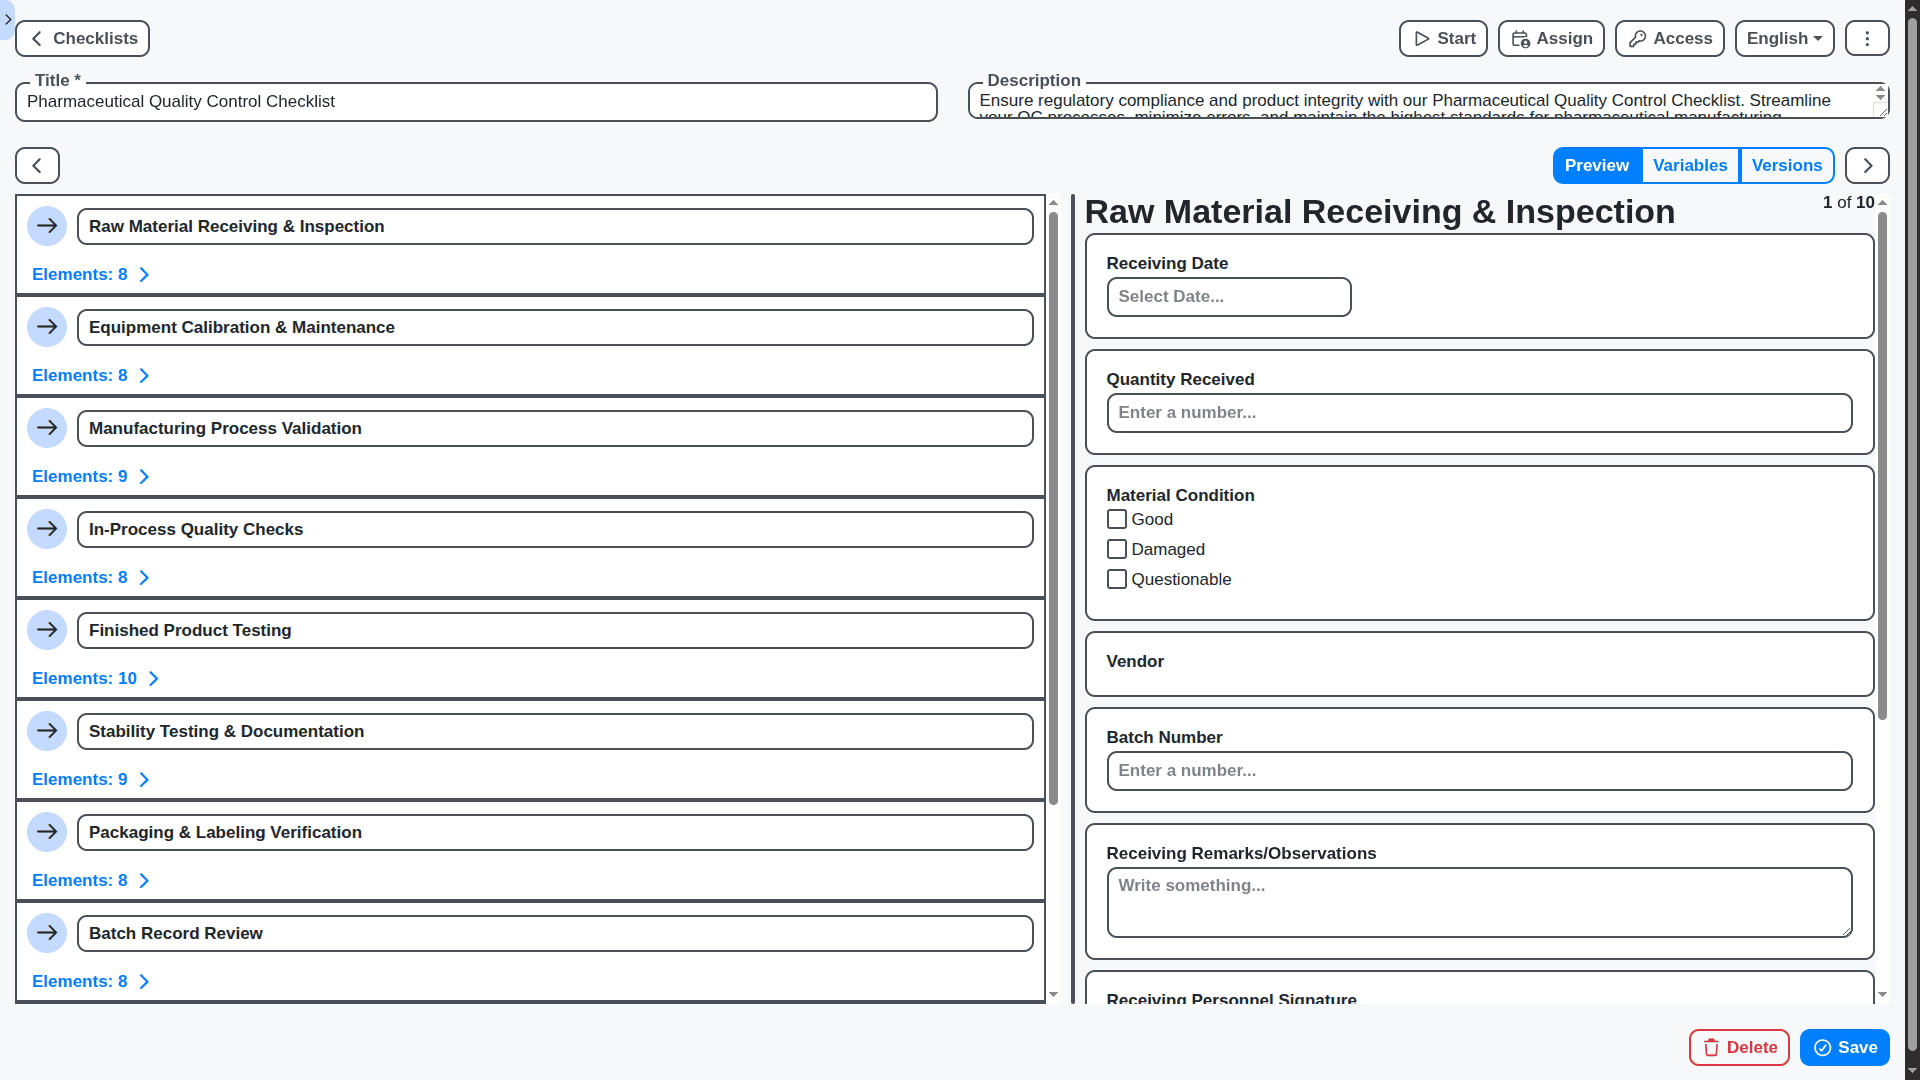Click the right navigation chevron near the Versions tab
The image size is (1920, 1080).
click(1866, 165)
